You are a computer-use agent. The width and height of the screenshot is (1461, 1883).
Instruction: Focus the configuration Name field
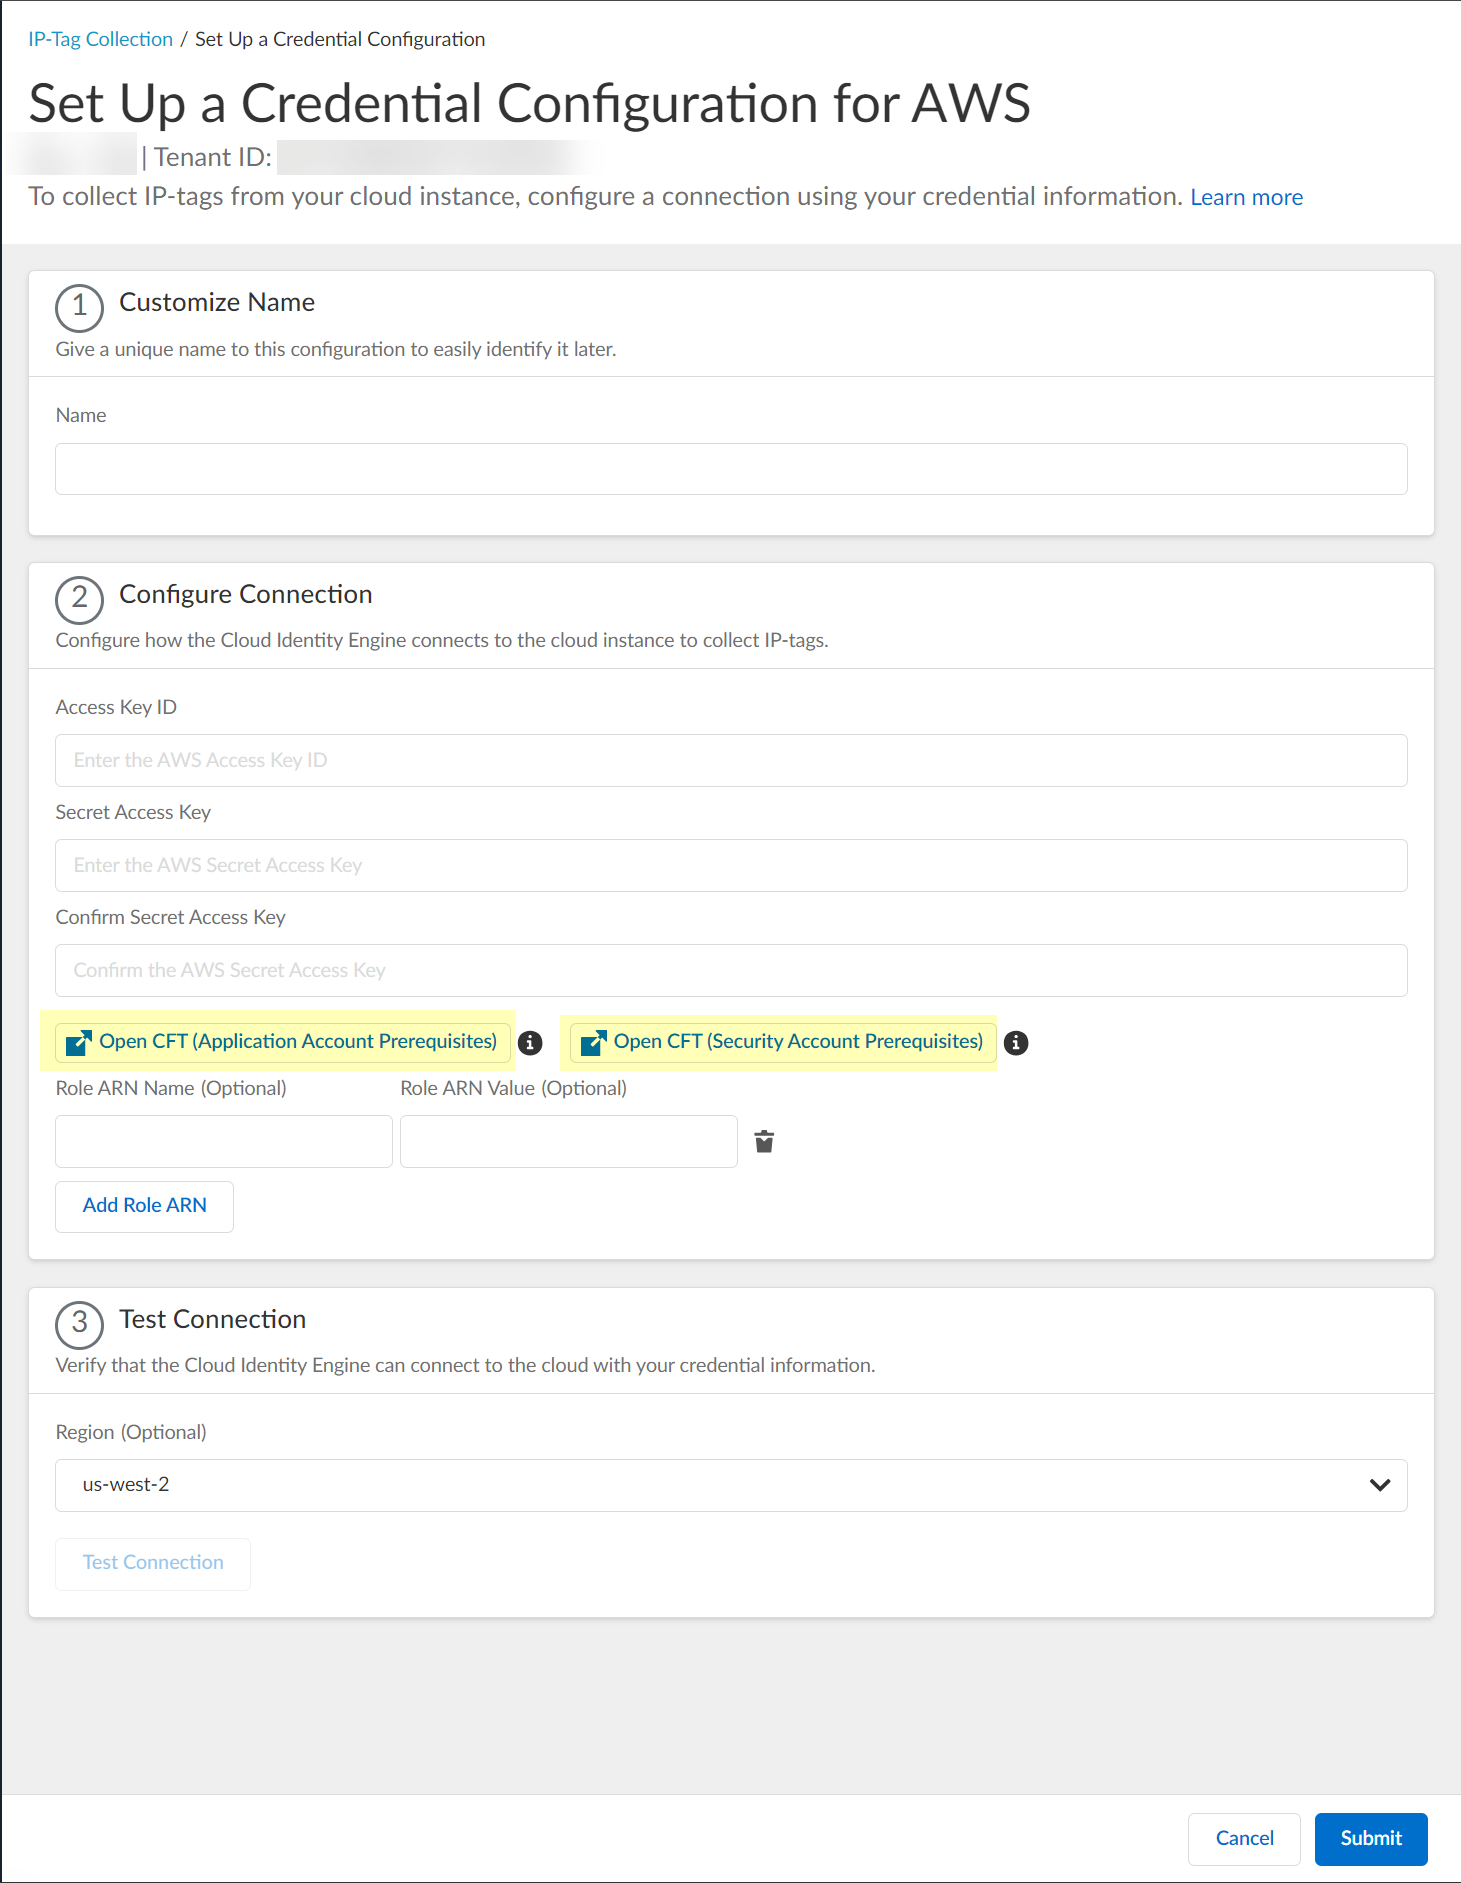[731, 469]
